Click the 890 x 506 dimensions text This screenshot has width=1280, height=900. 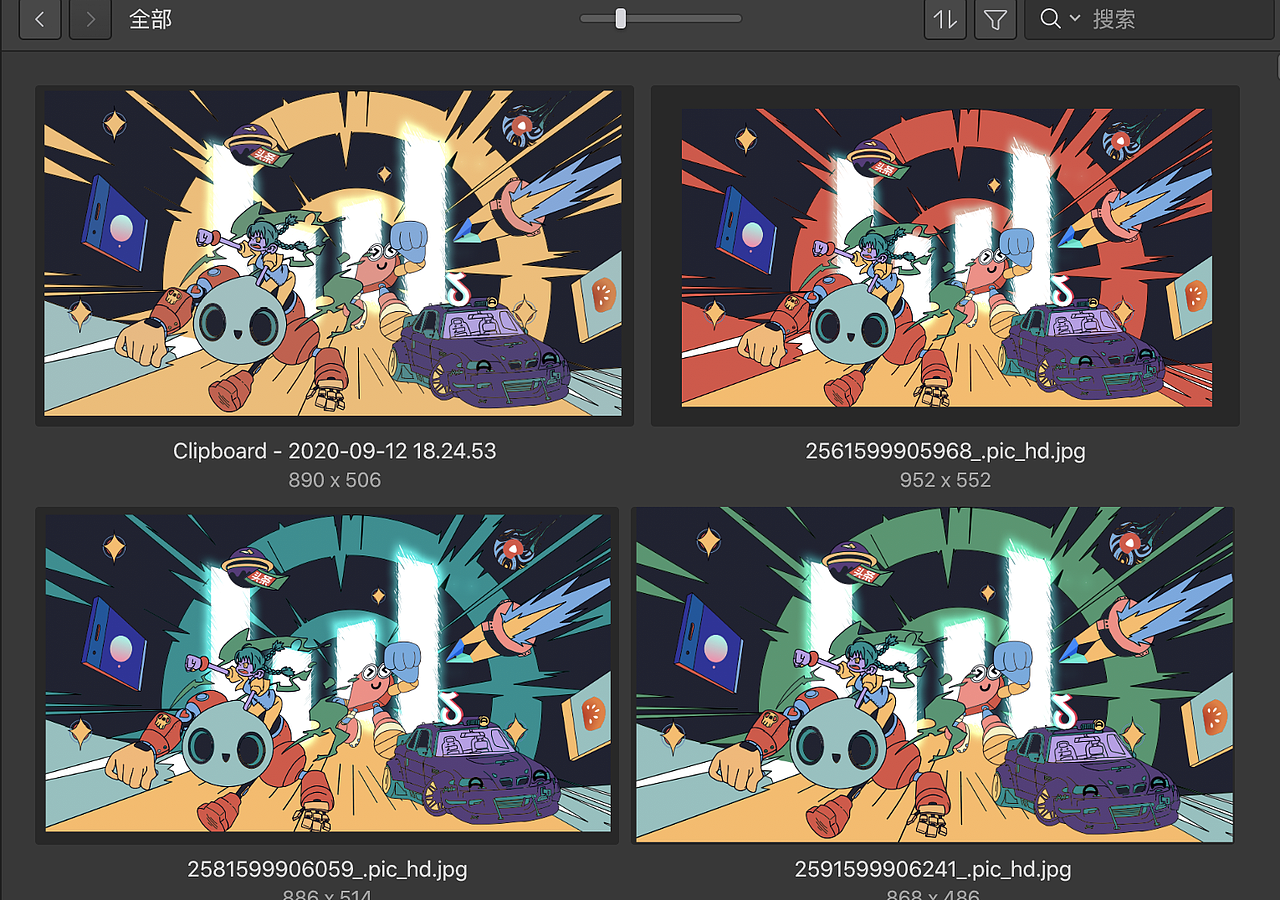334,480
